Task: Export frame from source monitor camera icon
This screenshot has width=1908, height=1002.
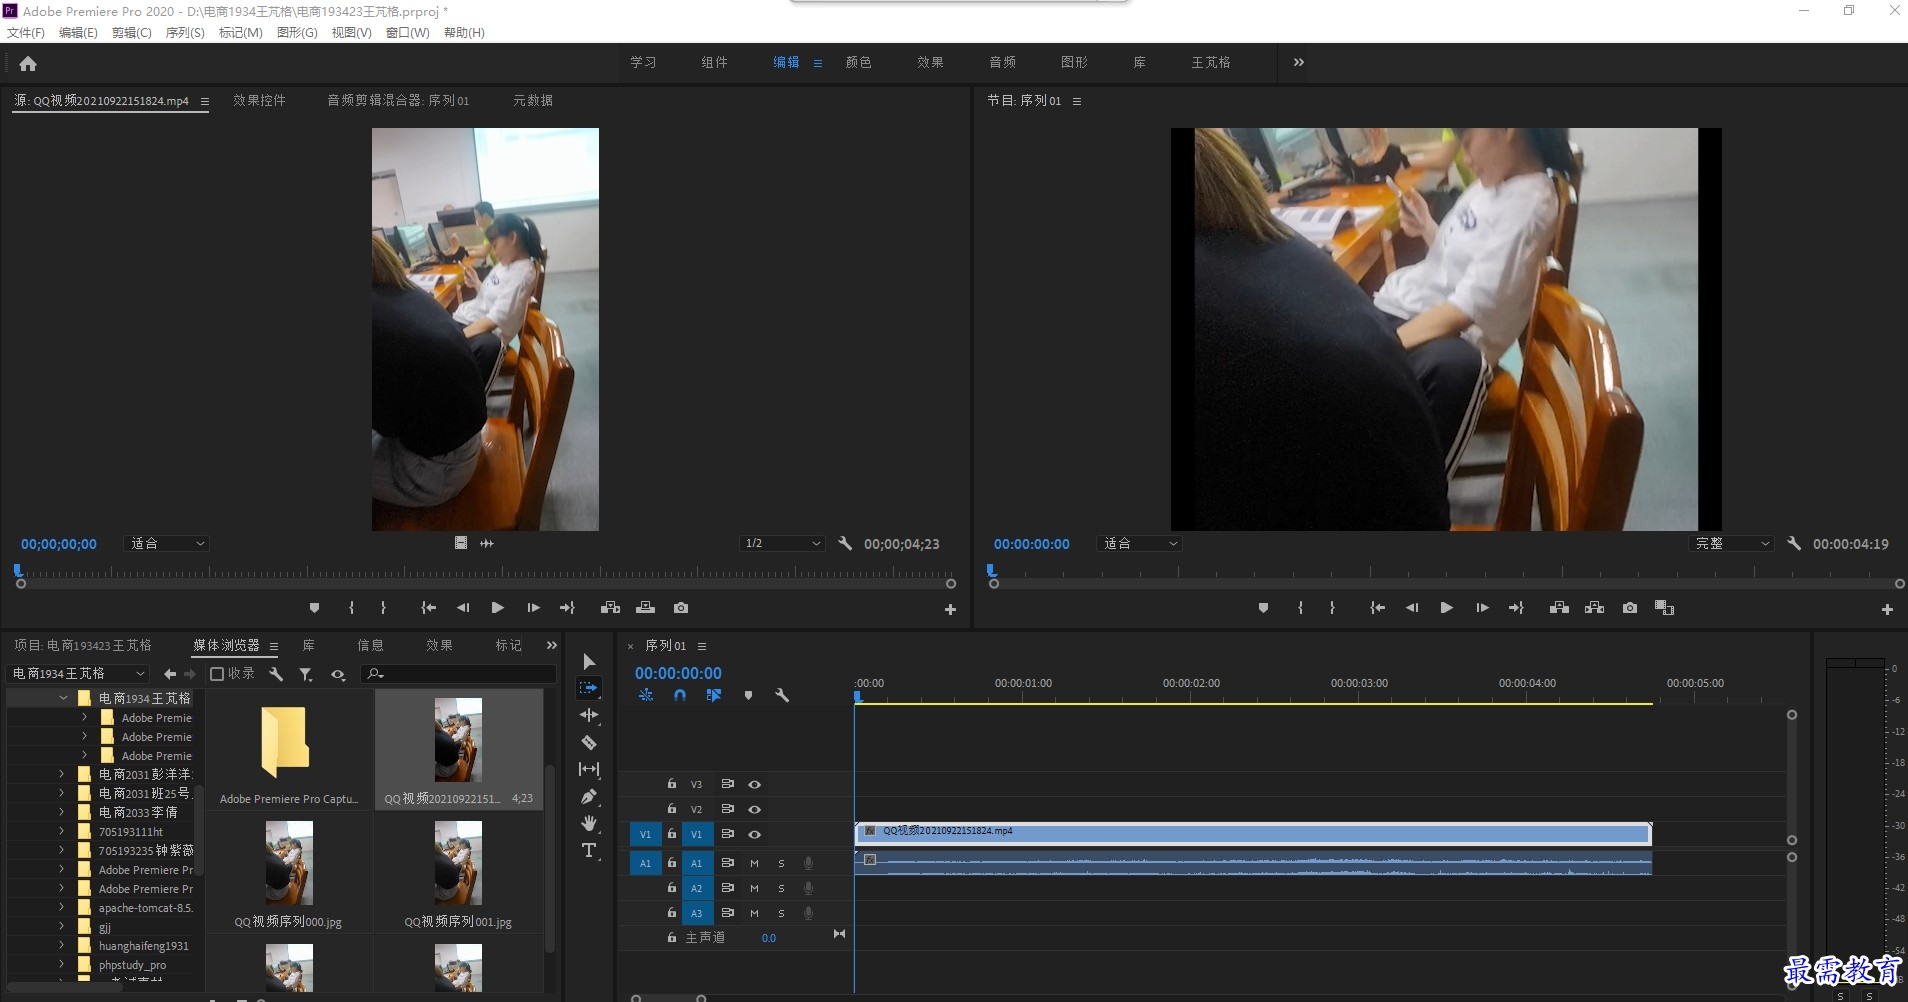Action: tap(681, 608)
